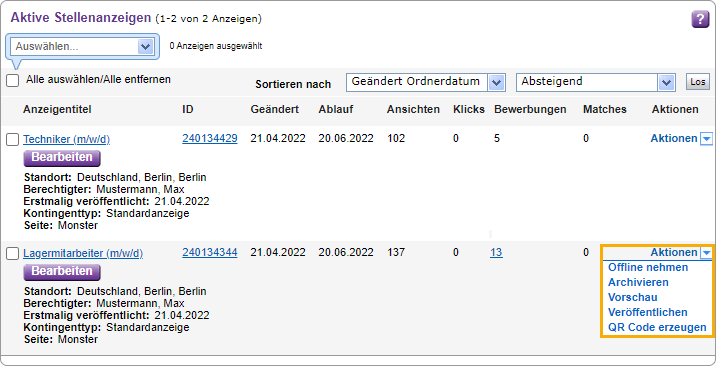This screenshot has height=366, width=716.
Task: Expand the Geändert Ordnerdatum sort dropdown
Action: point(425,82)
